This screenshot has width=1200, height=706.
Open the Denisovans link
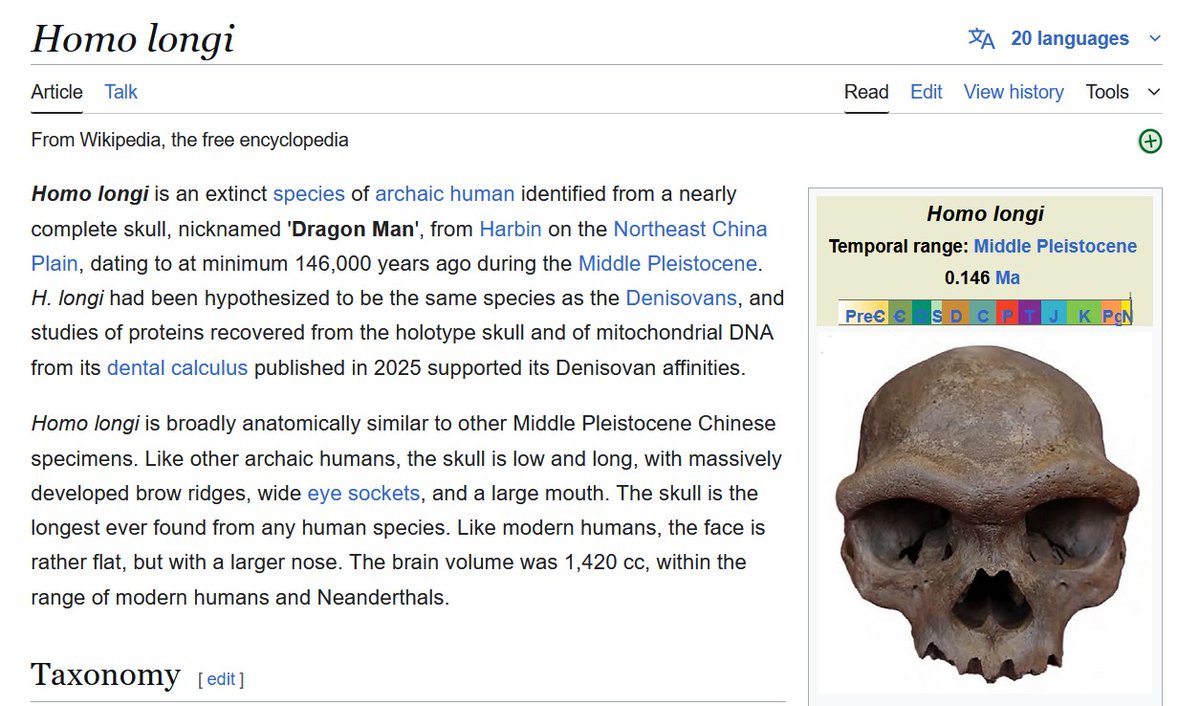pos(681,297)
